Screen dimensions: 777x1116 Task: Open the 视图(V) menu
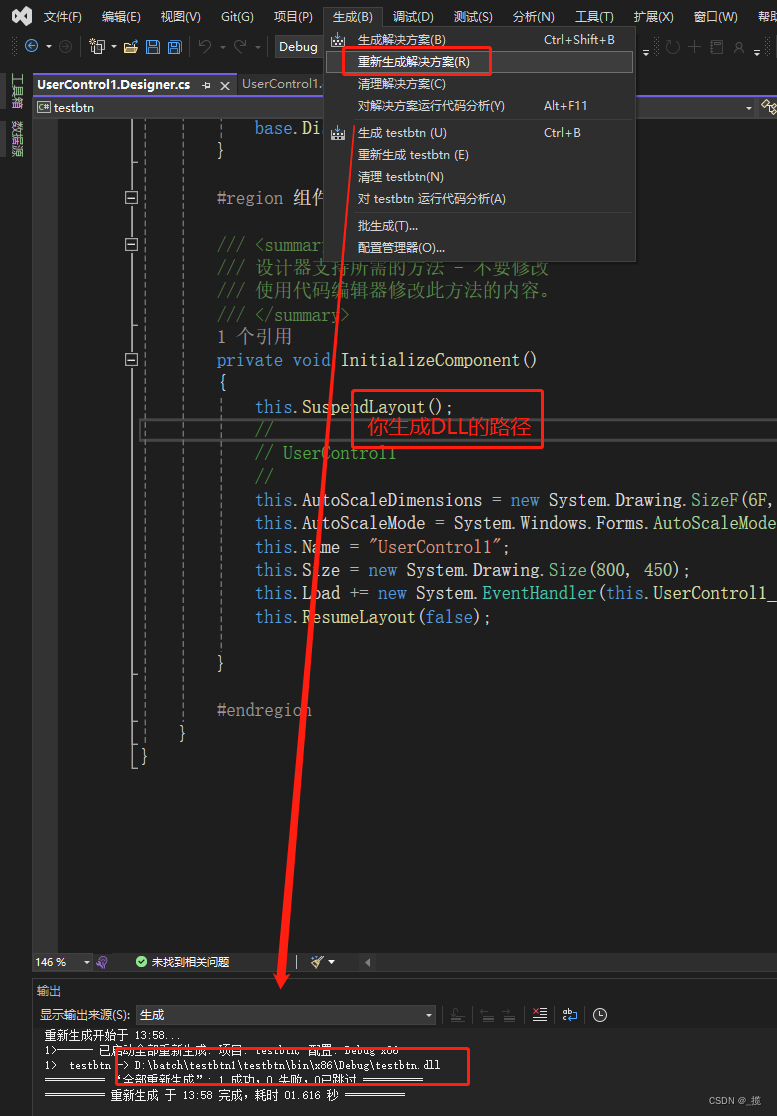click(x=181, y=16)
